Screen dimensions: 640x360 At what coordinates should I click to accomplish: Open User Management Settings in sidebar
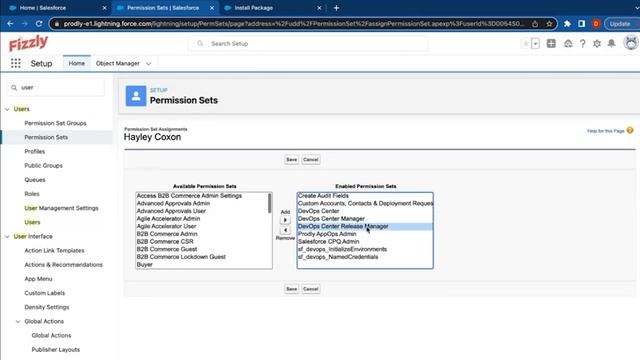click(61, 208)
